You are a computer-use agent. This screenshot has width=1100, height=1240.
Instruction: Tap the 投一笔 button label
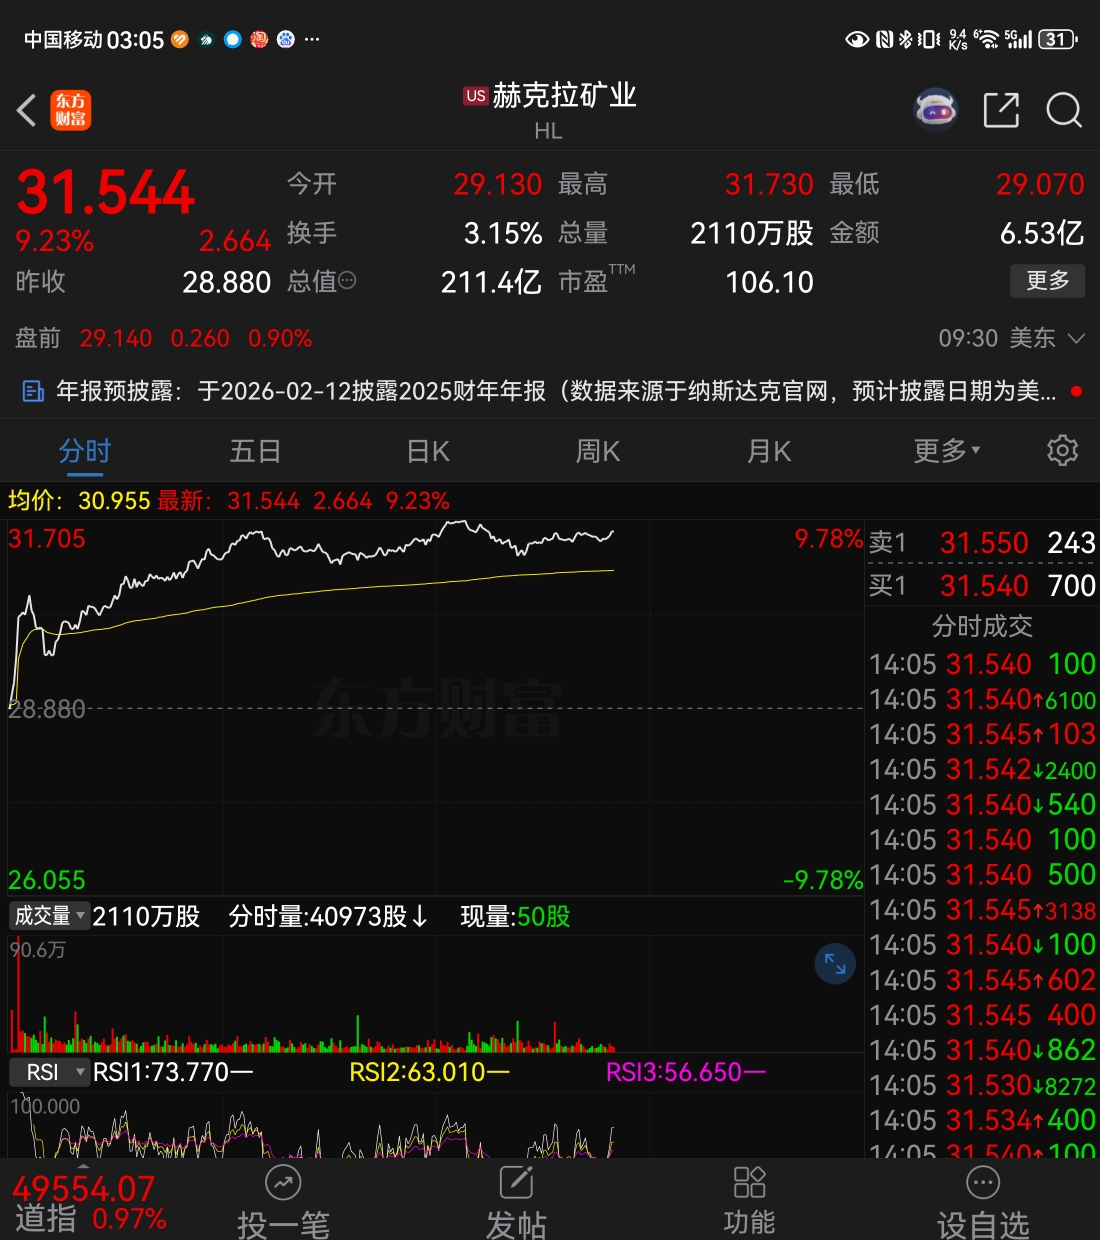click(x=283, y=1224)
